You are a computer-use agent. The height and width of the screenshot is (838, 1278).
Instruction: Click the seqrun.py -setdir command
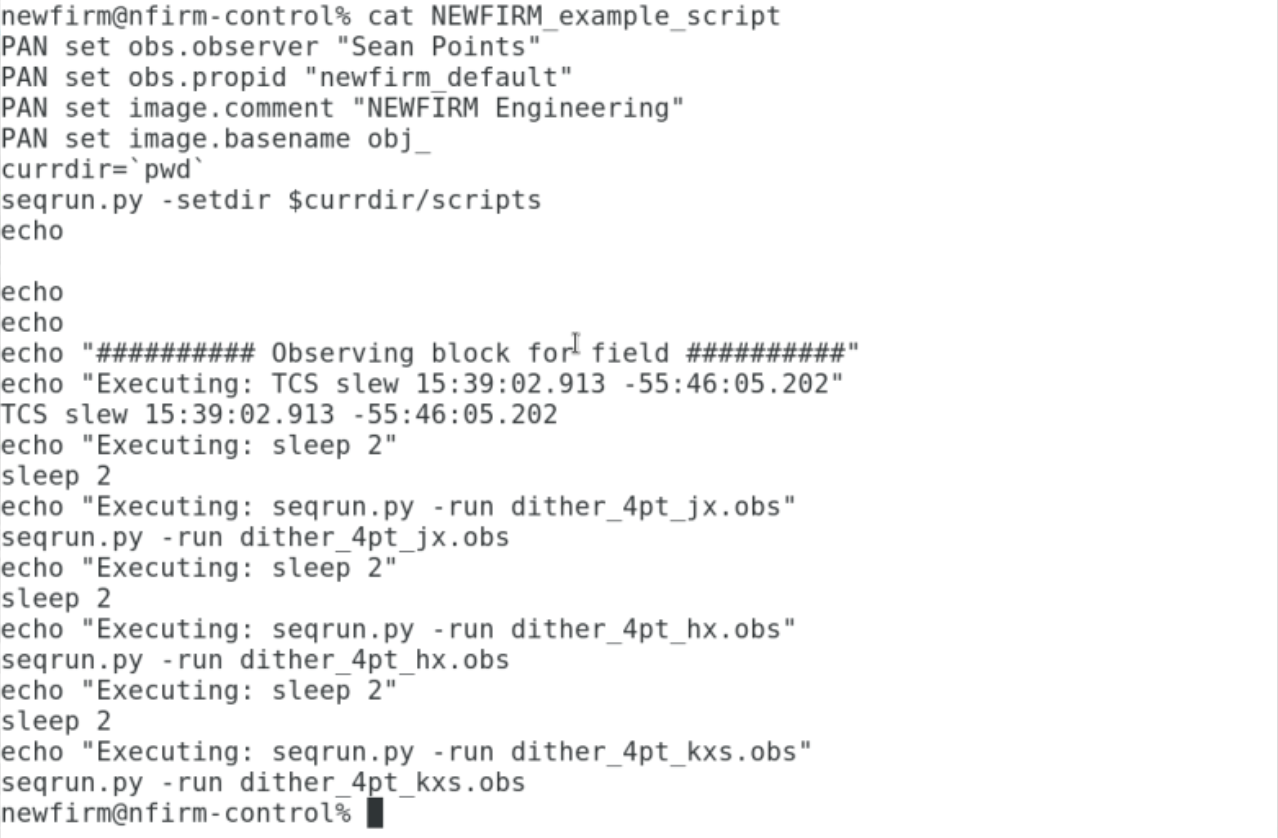pos(271,200)
